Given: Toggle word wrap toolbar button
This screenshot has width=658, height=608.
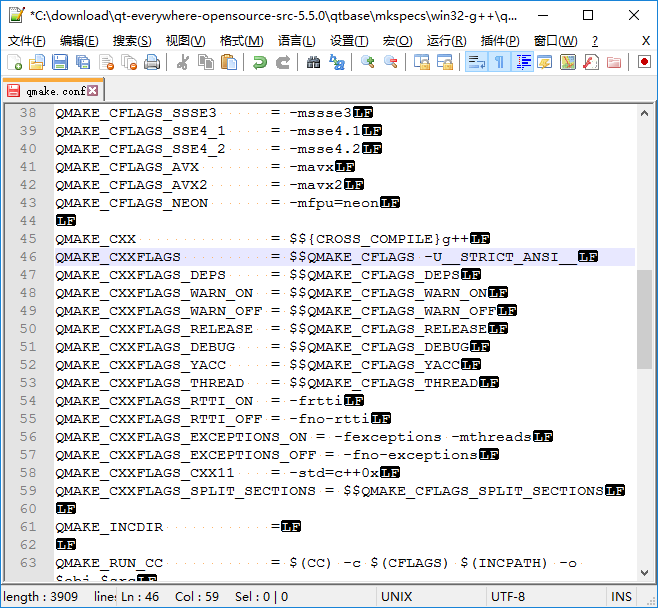Looking at the screenshot, I should [x=476, y=63].
